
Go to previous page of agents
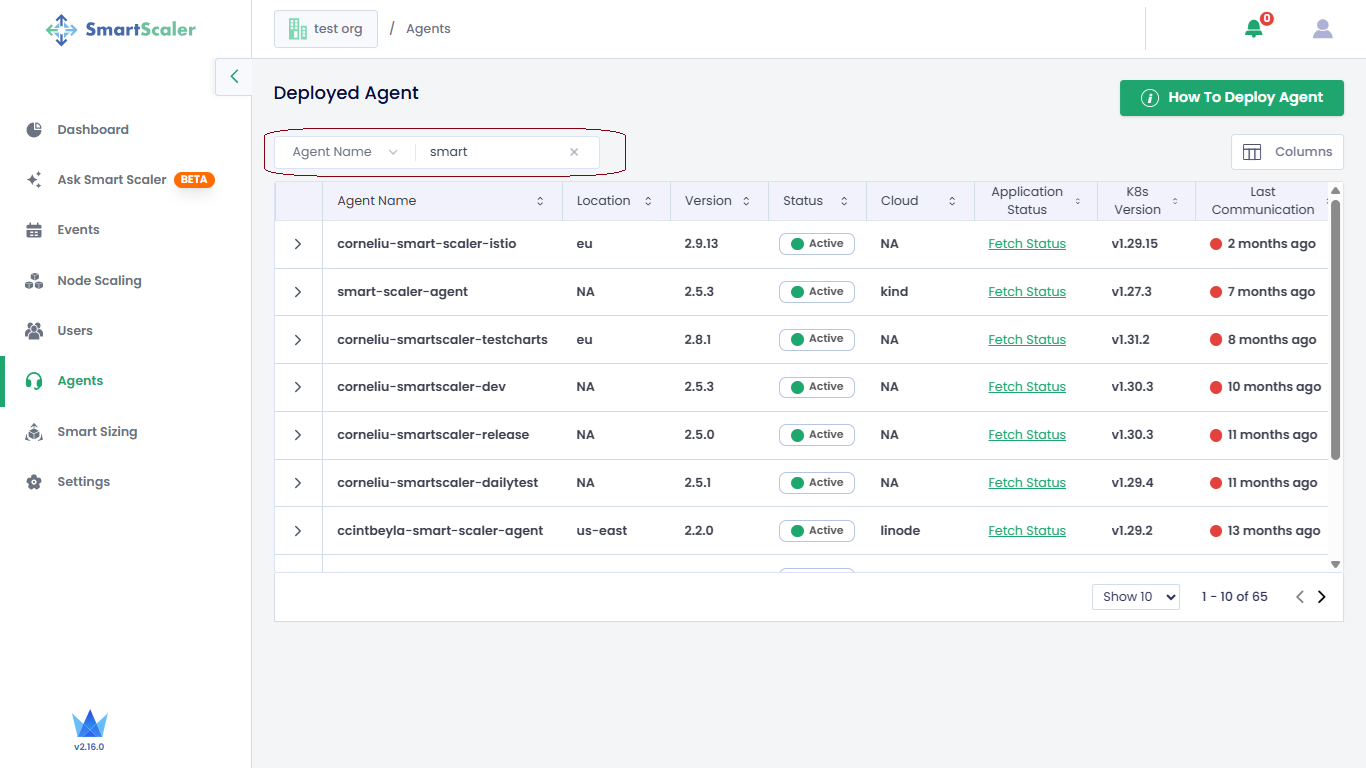1300,597
